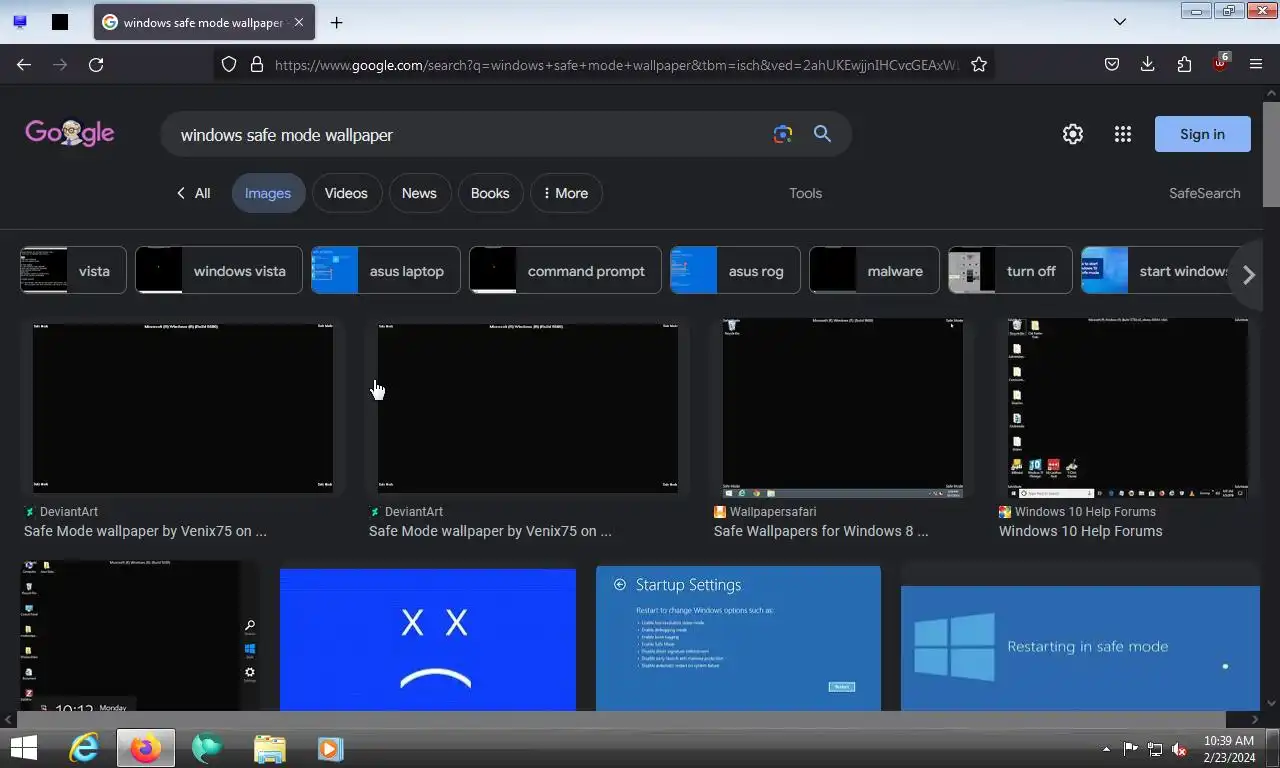The image size is (1280, 768).
Task: View site lock information icon
Action: [x=257, y=64]
